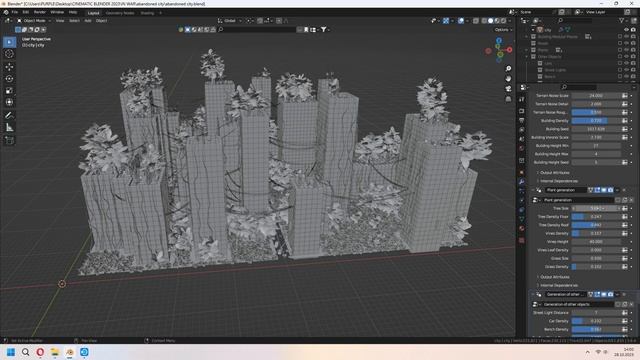Collapse Other Objects collection tree
Screen dimensions: 640x360
tap(527, 57)
